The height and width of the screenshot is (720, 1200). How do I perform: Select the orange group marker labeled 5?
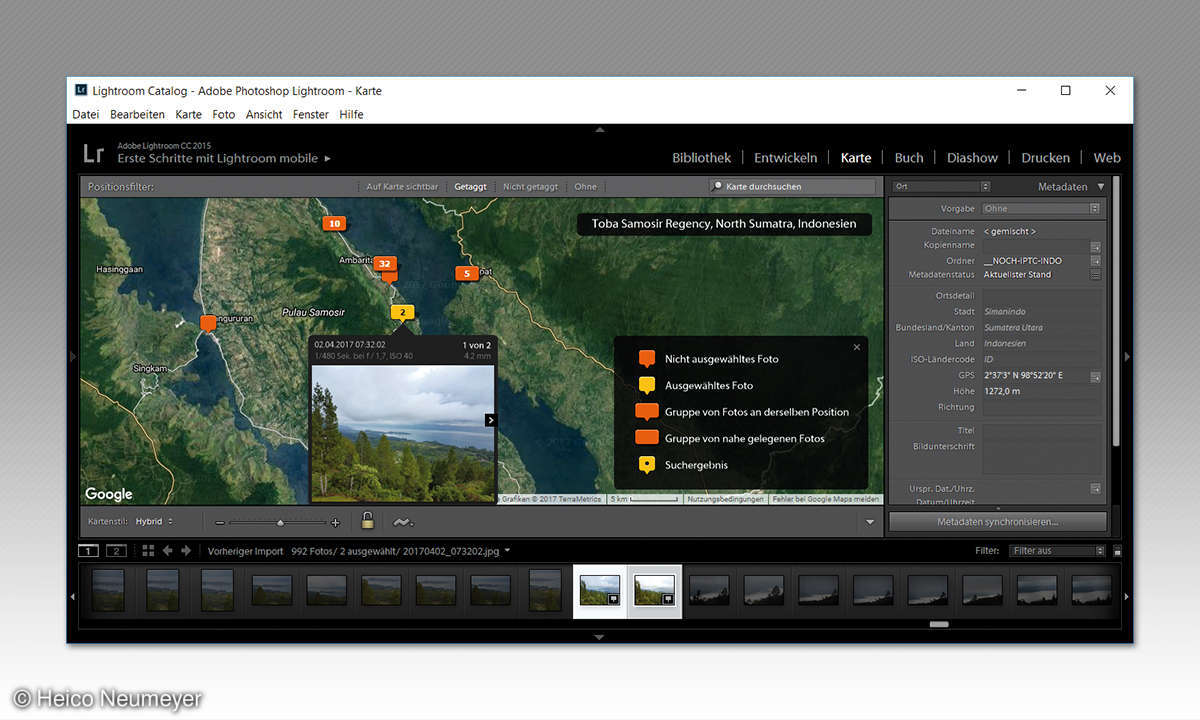tap(466, 273)
